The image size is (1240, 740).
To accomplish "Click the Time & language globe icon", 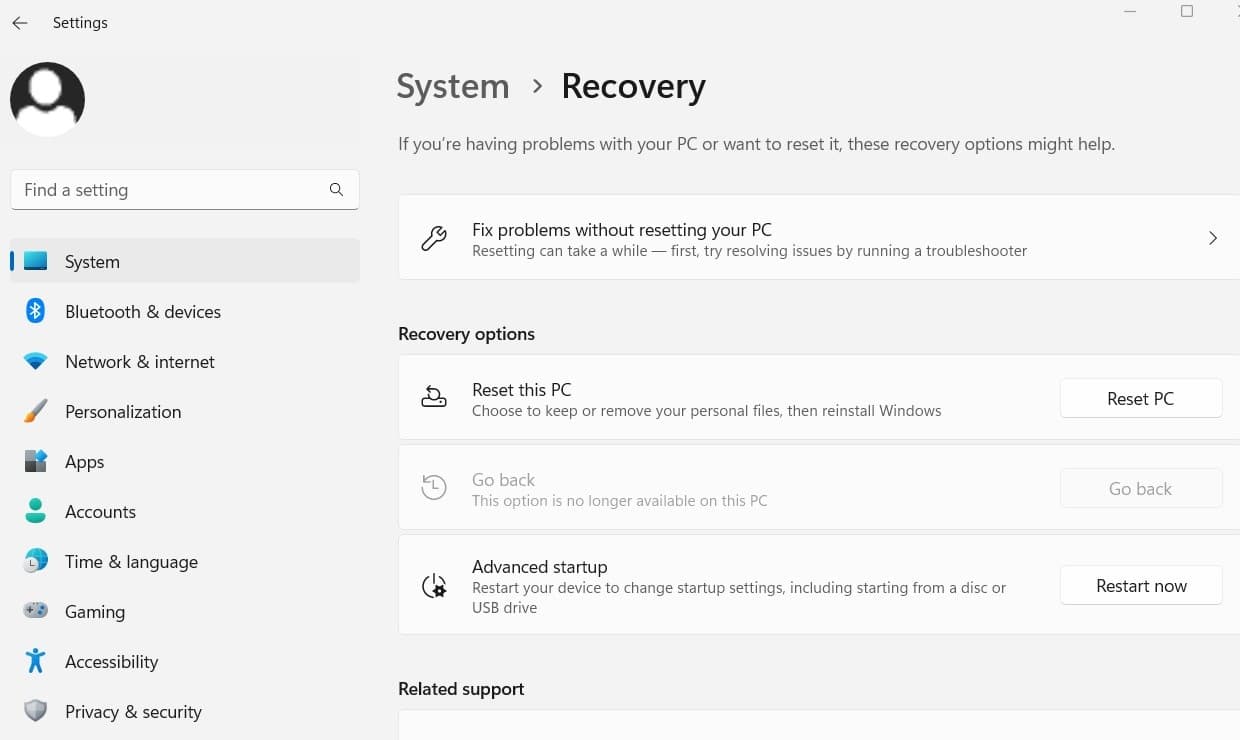I will [36, 561].
